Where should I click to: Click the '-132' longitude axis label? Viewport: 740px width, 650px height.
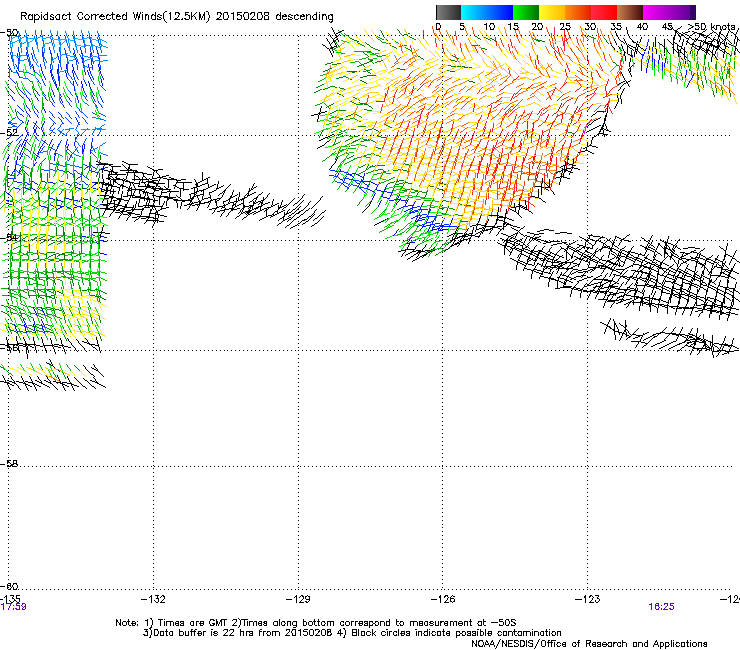(x=153, y=599)
